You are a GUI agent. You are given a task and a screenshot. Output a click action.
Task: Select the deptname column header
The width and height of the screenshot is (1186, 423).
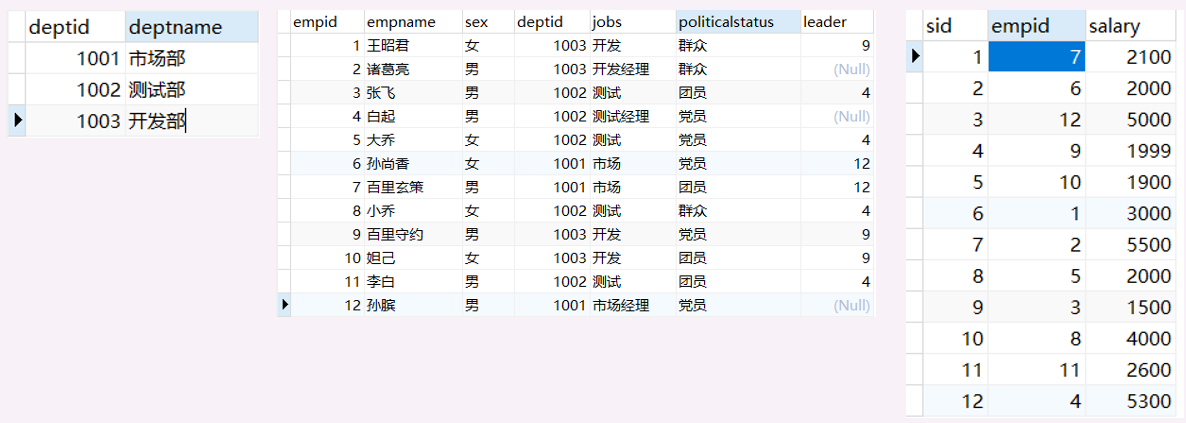click(191, 27)
